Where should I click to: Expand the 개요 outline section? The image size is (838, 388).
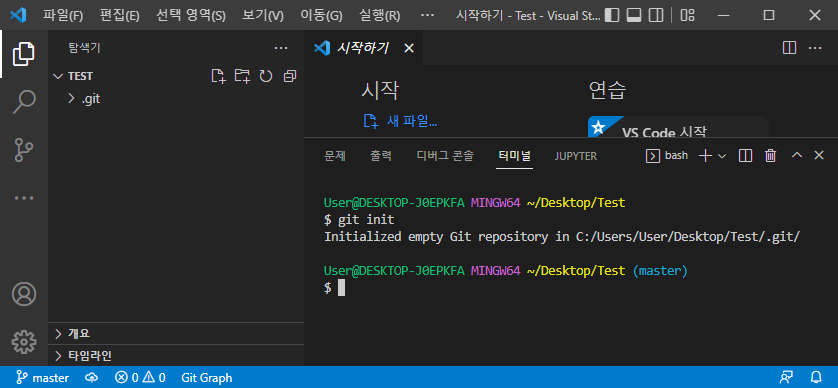pyautogui.click(x=176, y=333)
